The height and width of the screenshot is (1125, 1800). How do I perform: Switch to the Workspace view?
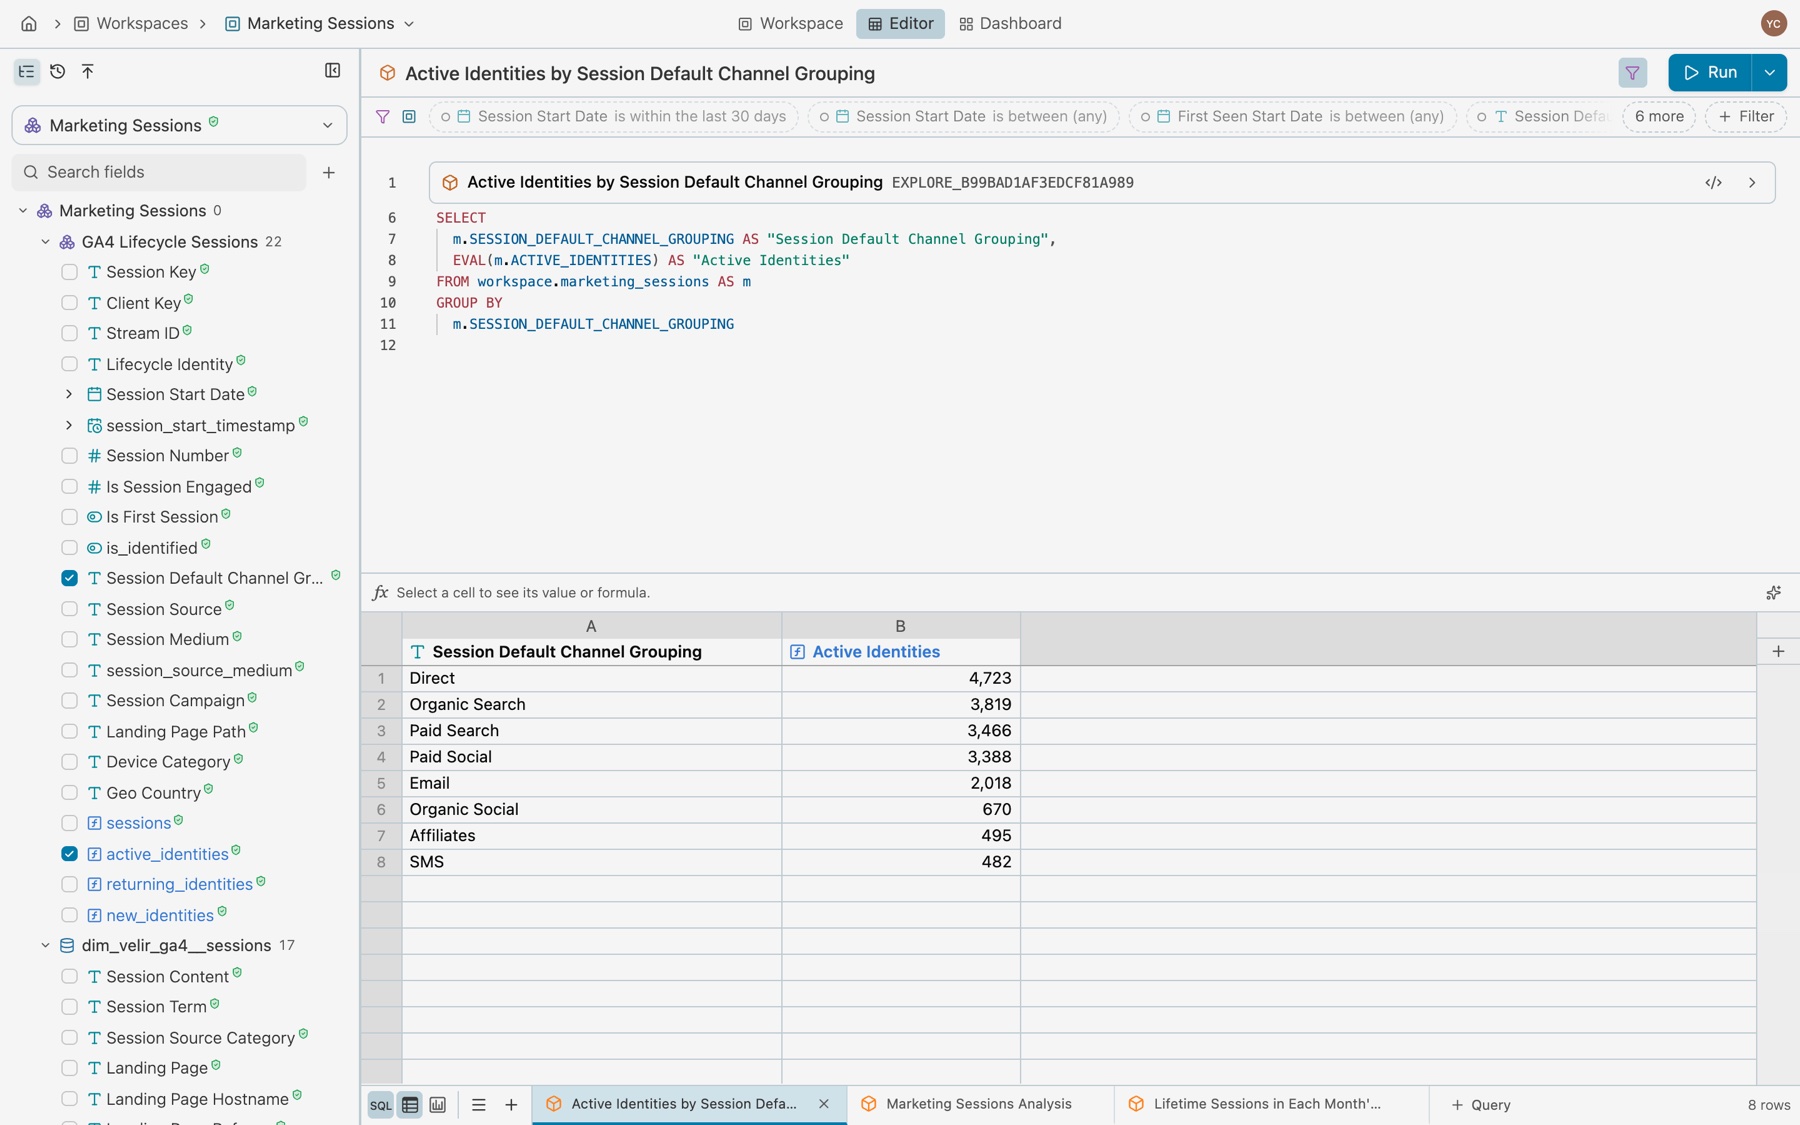790,23
